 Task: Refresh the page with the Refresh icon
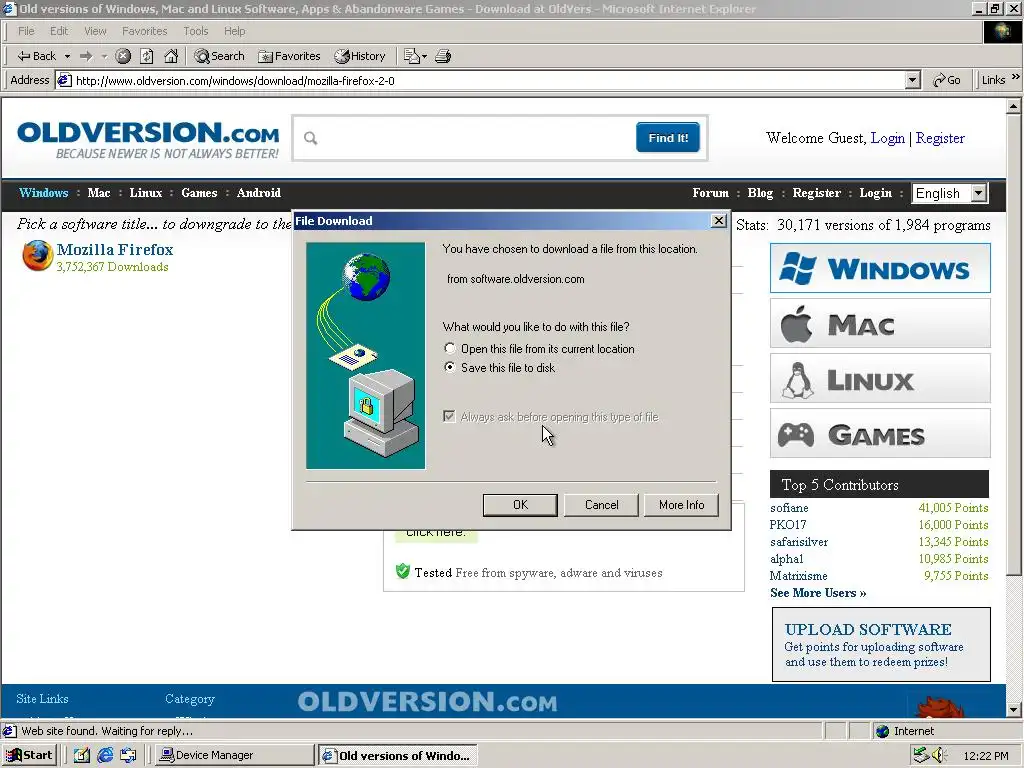click(147, 56)
